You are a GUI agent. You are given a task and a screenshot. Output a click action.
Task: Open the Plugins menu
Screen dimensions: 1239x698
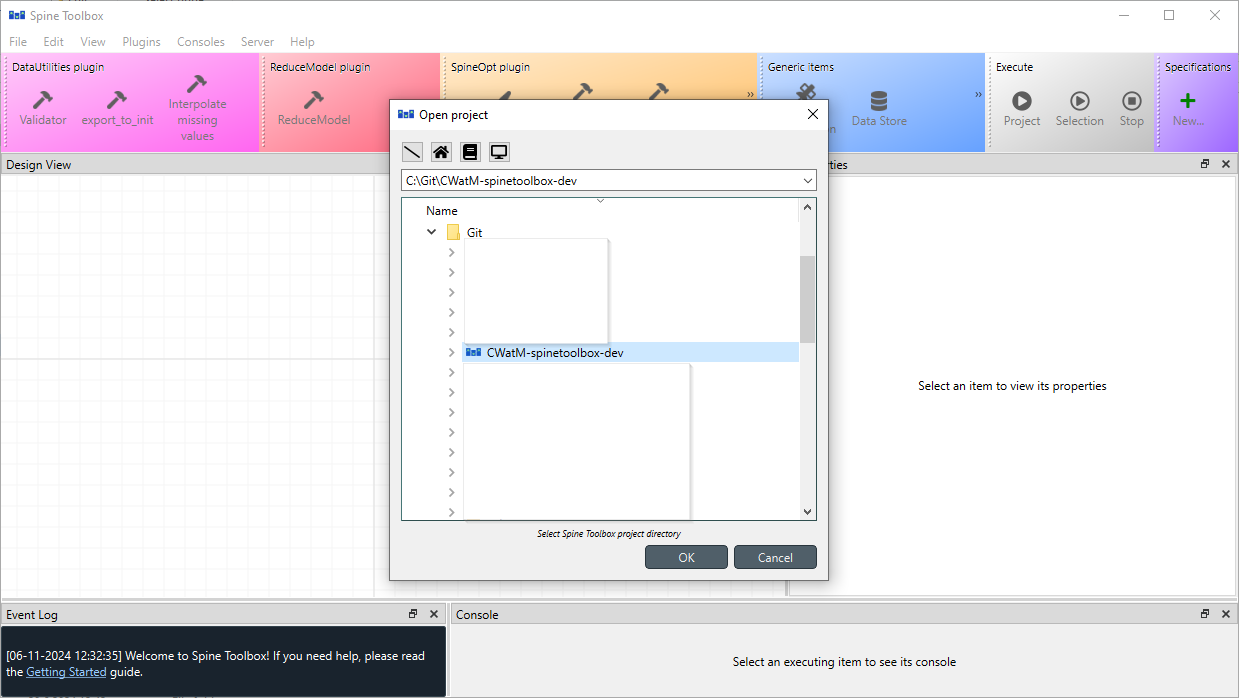[141, 42]
